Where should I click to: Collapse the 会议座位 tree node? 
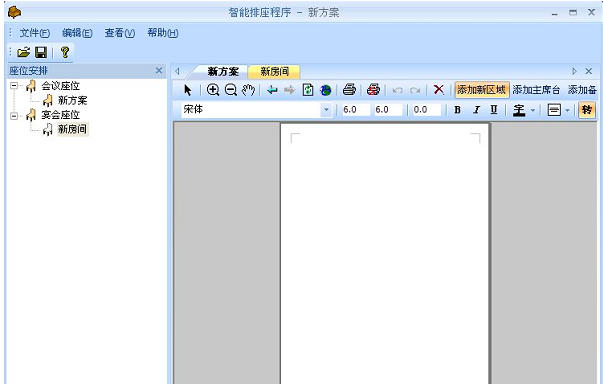coord(14,85)
